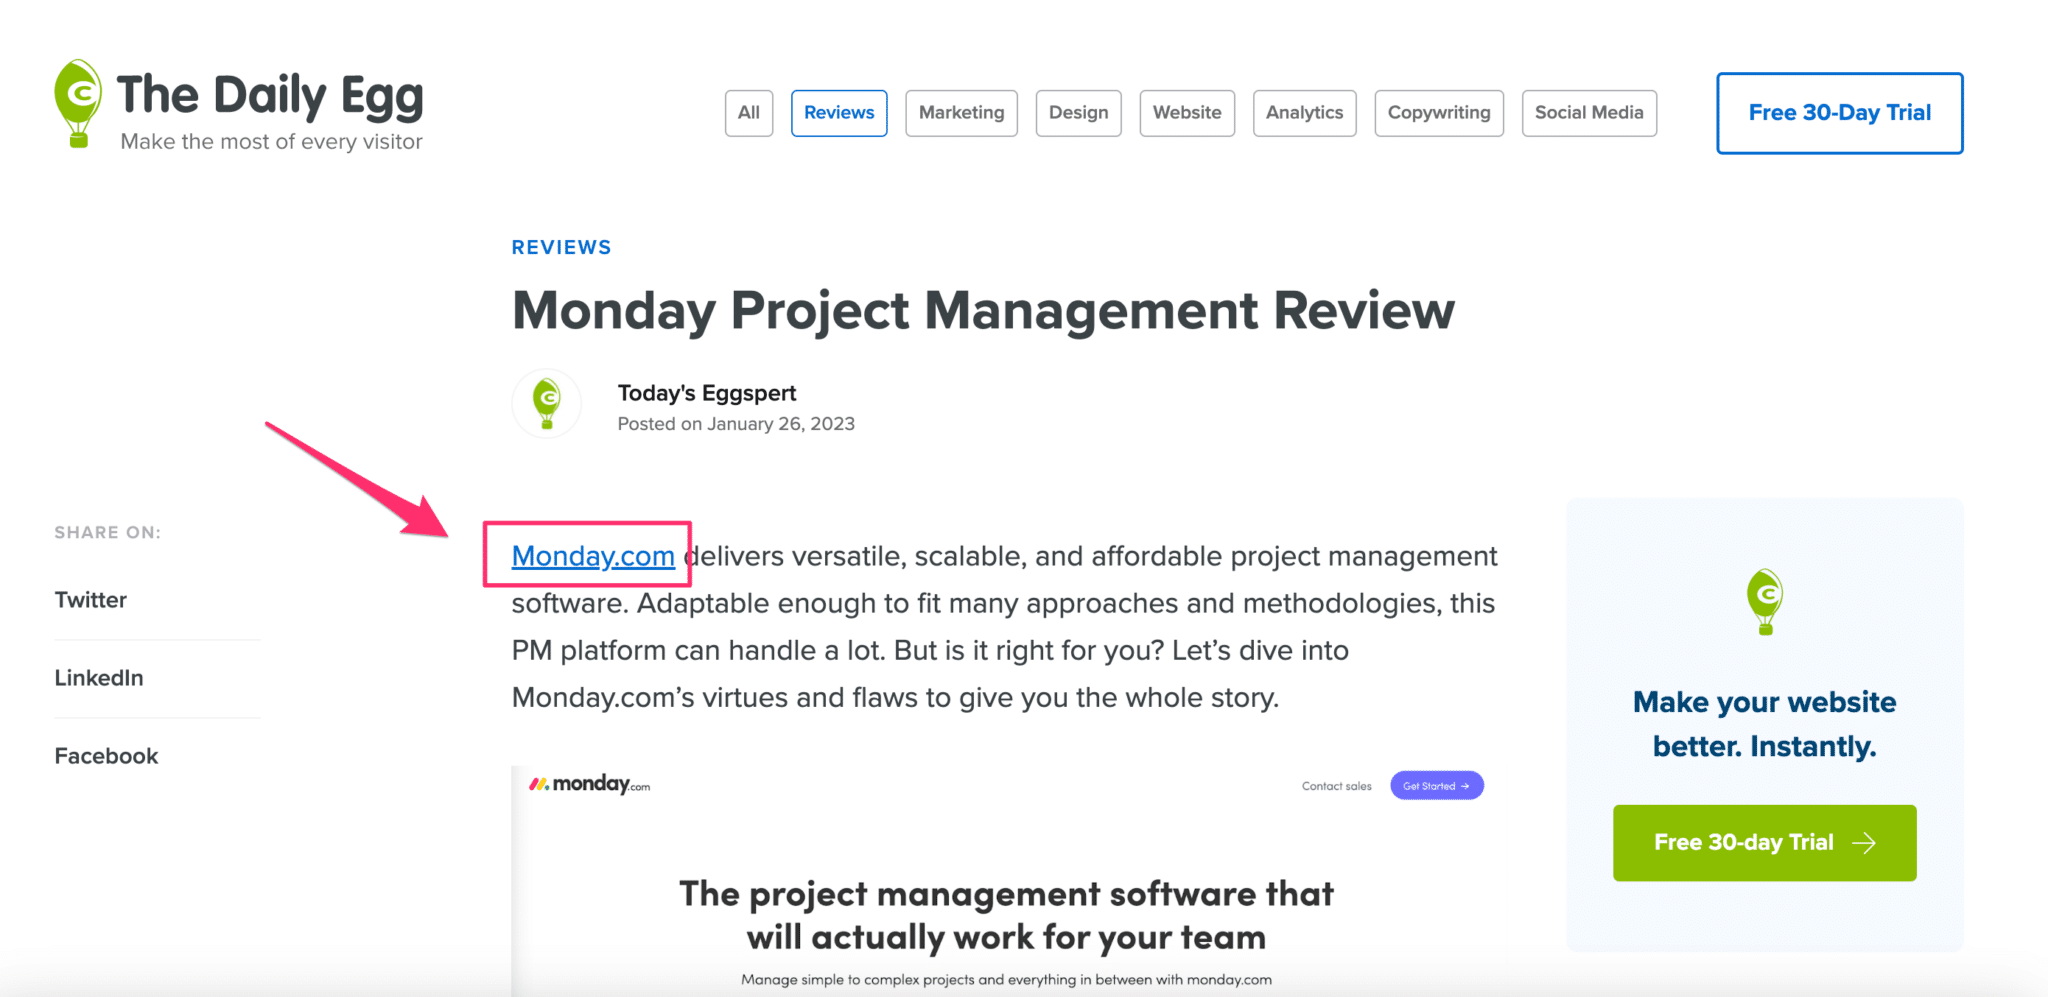The image size is (2048, 997).
Task: Switch to the Website category
Action: coord(1187,113)
